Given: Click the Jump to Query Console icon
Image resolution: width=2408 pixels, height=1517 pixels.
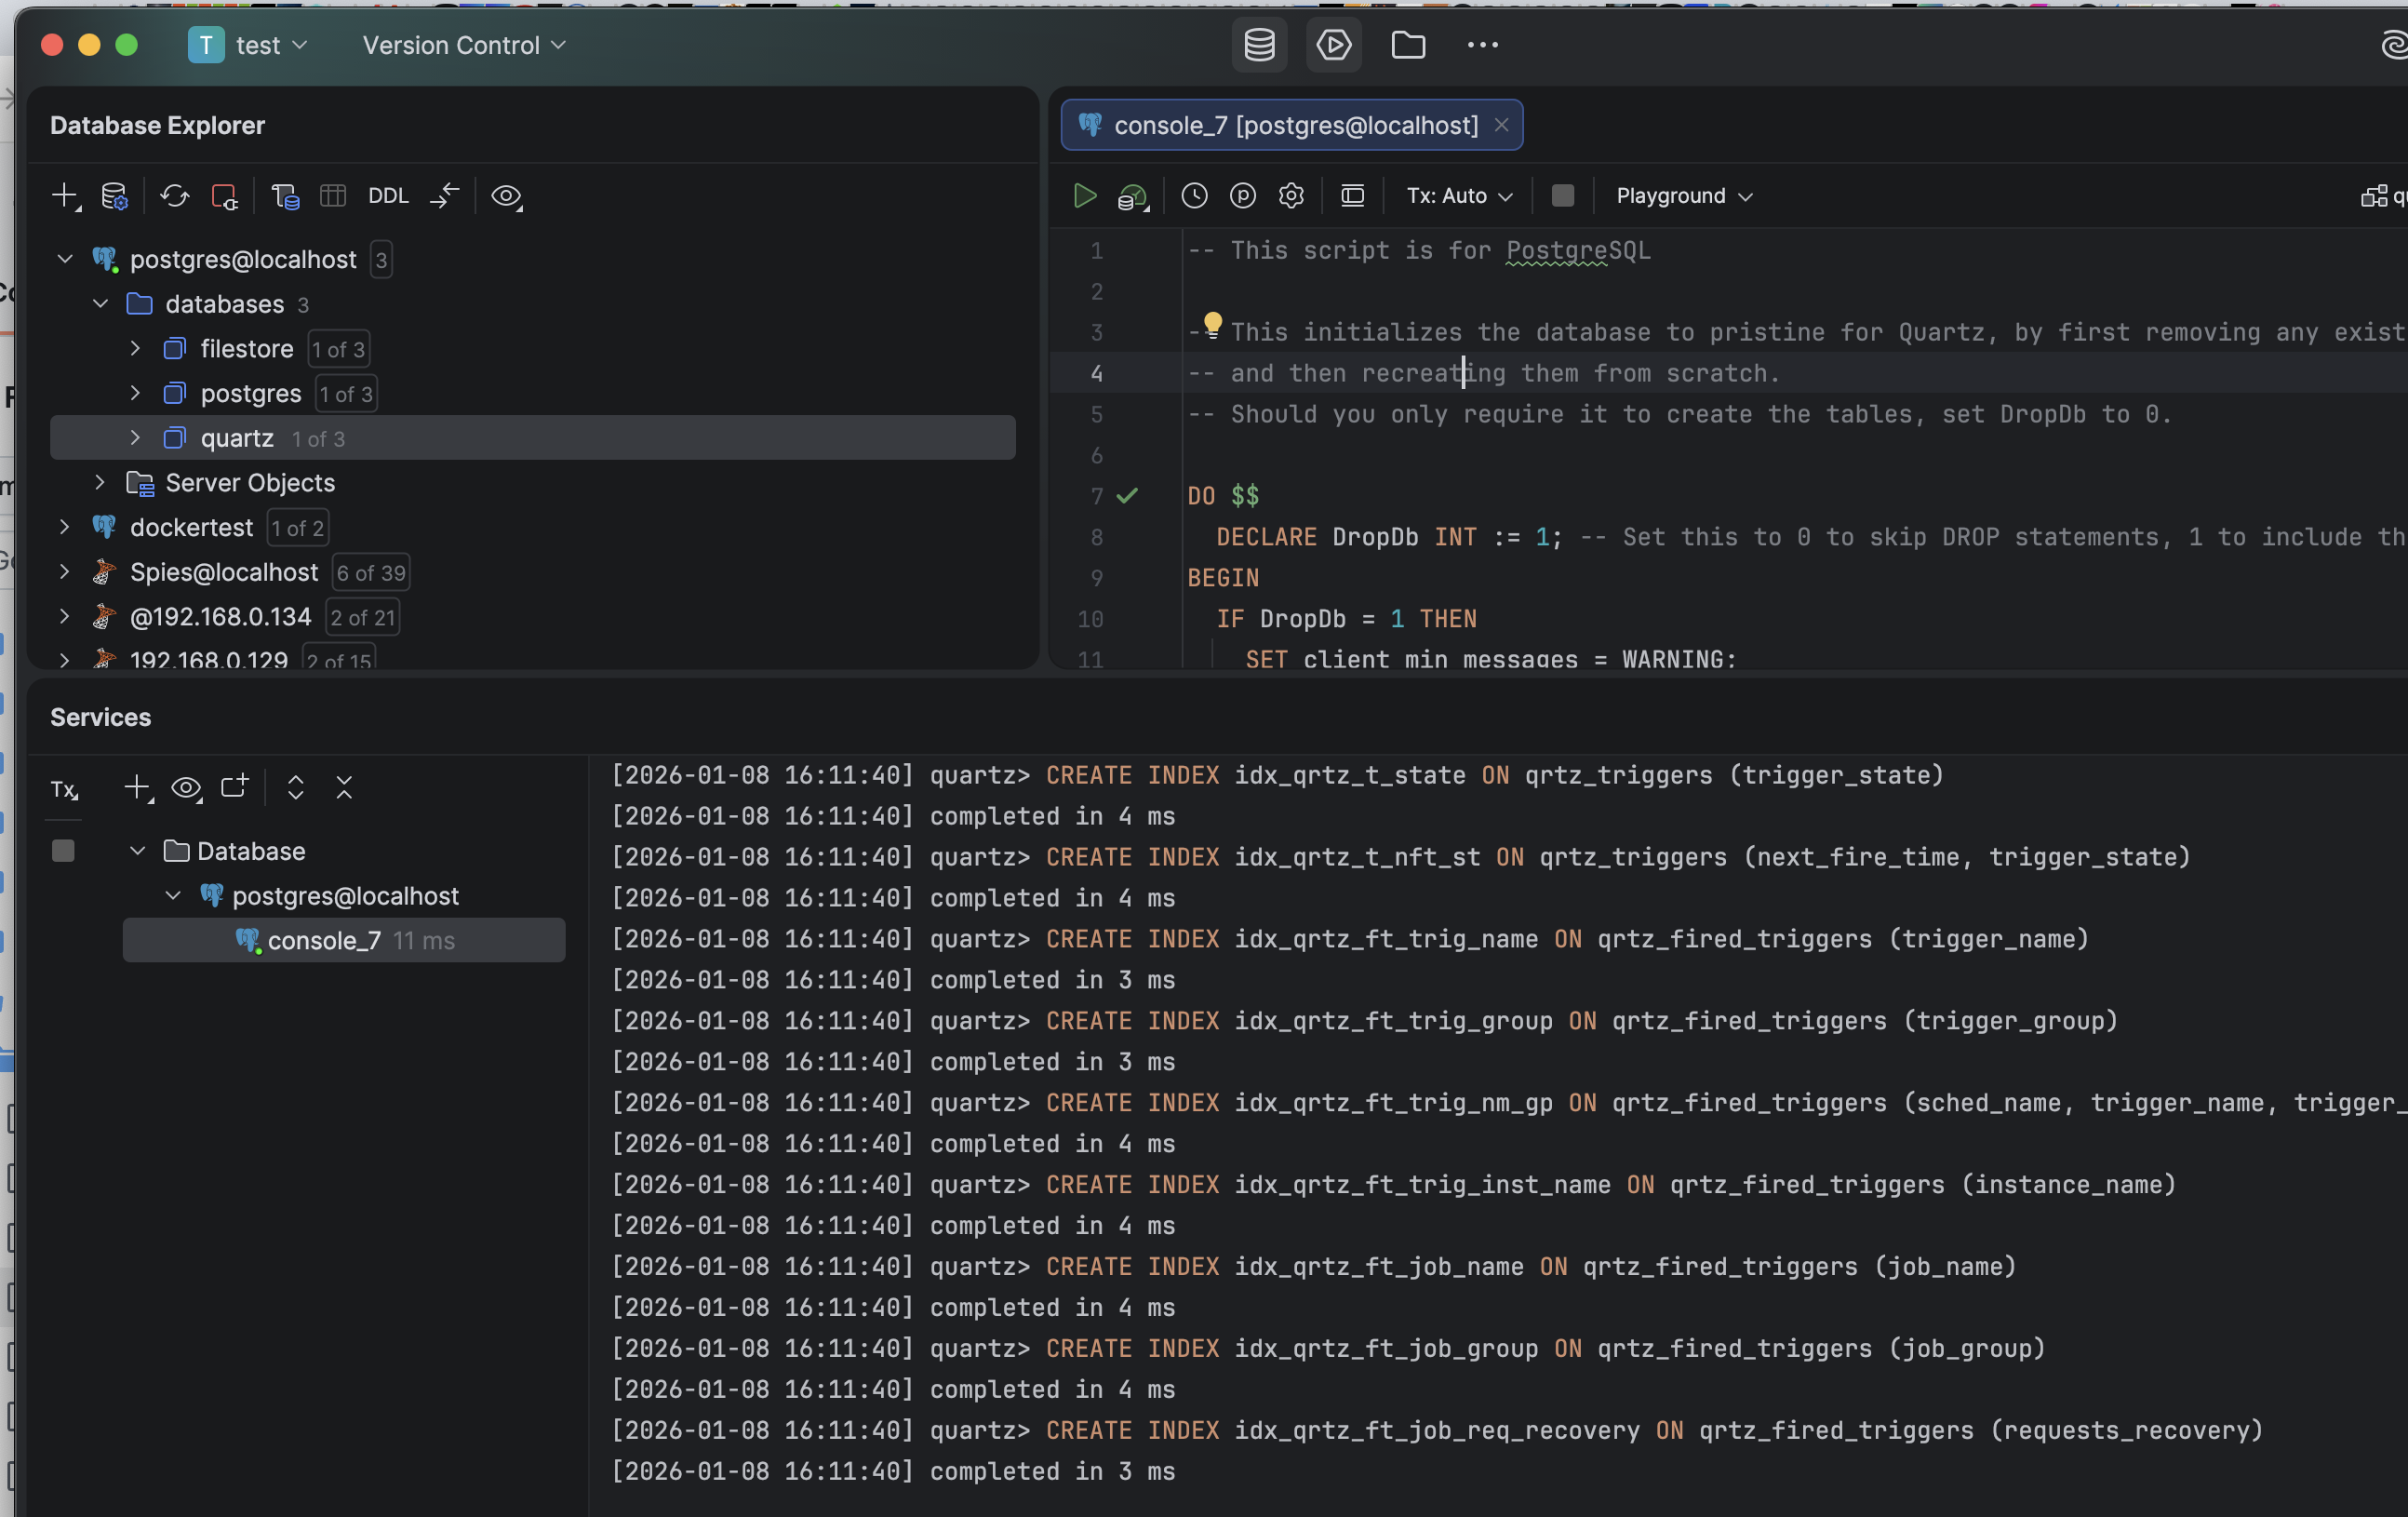Looking at the screenshot, I should (x=285, y=196).
